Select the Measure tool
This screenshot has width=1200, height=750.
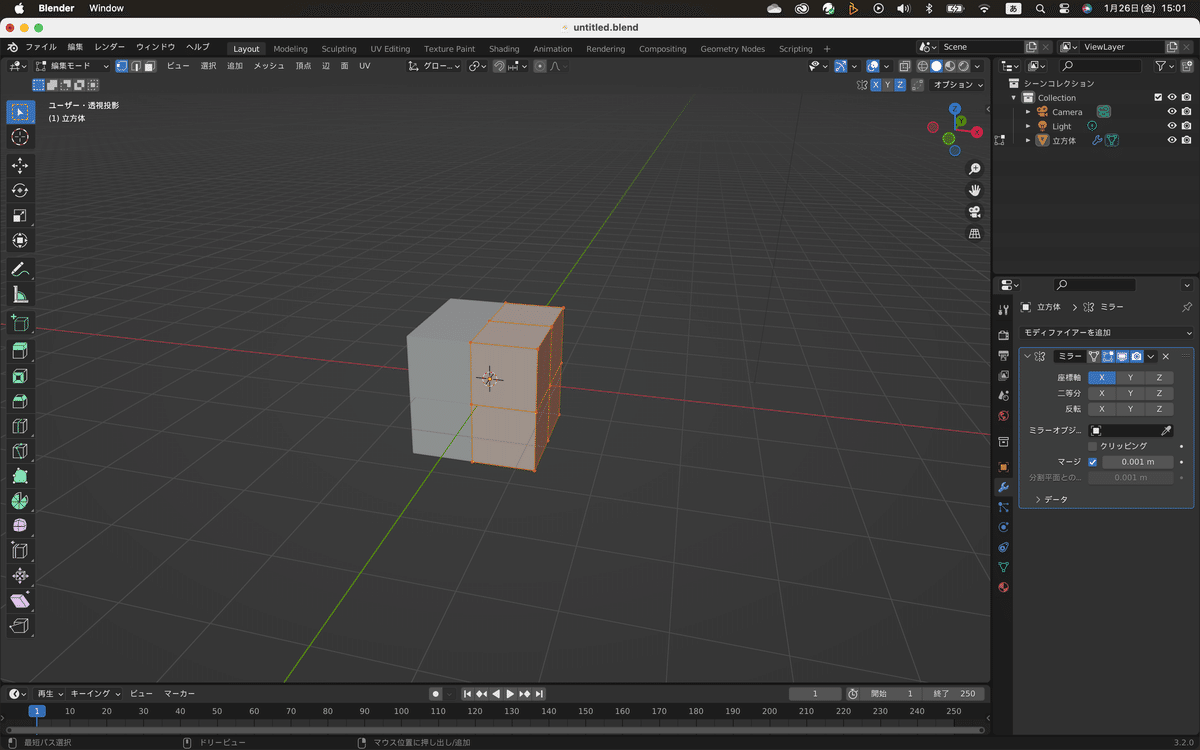(20, 295)
